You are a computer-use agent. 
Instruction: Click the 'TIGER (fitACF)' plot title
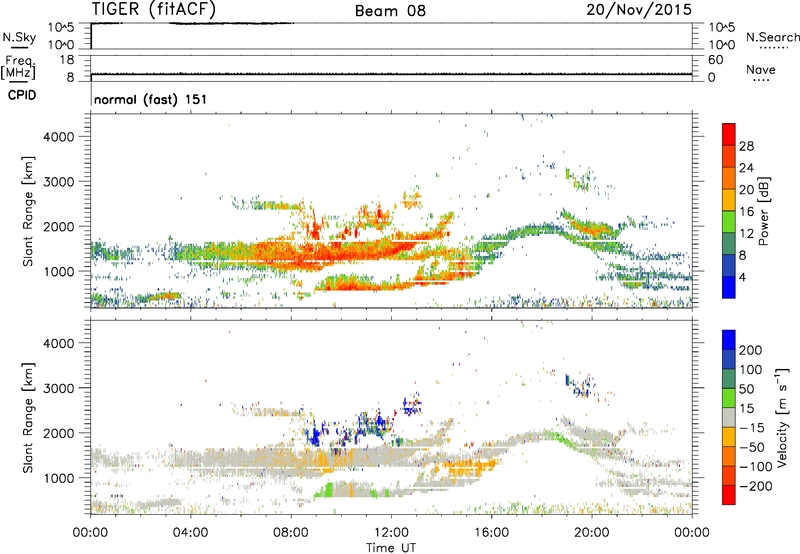(154, 9)
